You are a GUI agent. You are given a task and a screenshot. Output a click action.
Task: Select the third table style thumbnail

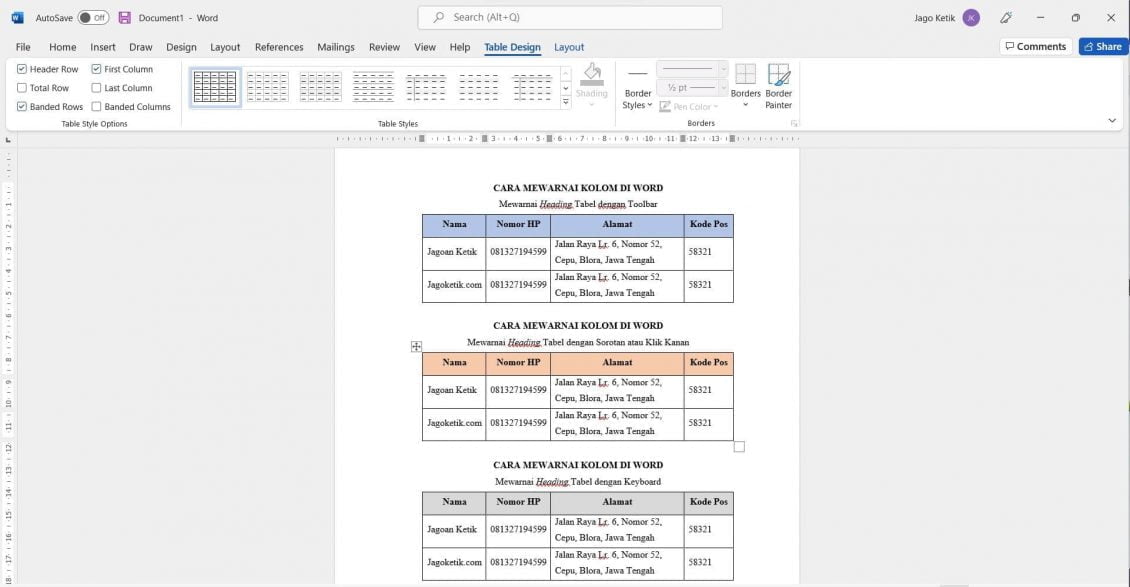pos(321,87)
